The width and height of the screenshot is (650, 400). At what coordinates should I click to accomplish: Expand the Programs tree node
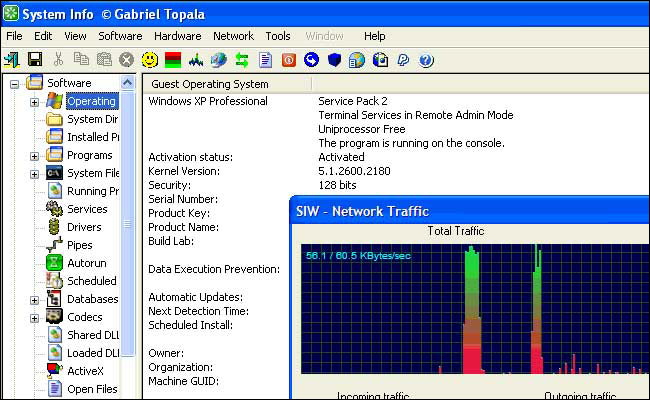click(34, 156)
